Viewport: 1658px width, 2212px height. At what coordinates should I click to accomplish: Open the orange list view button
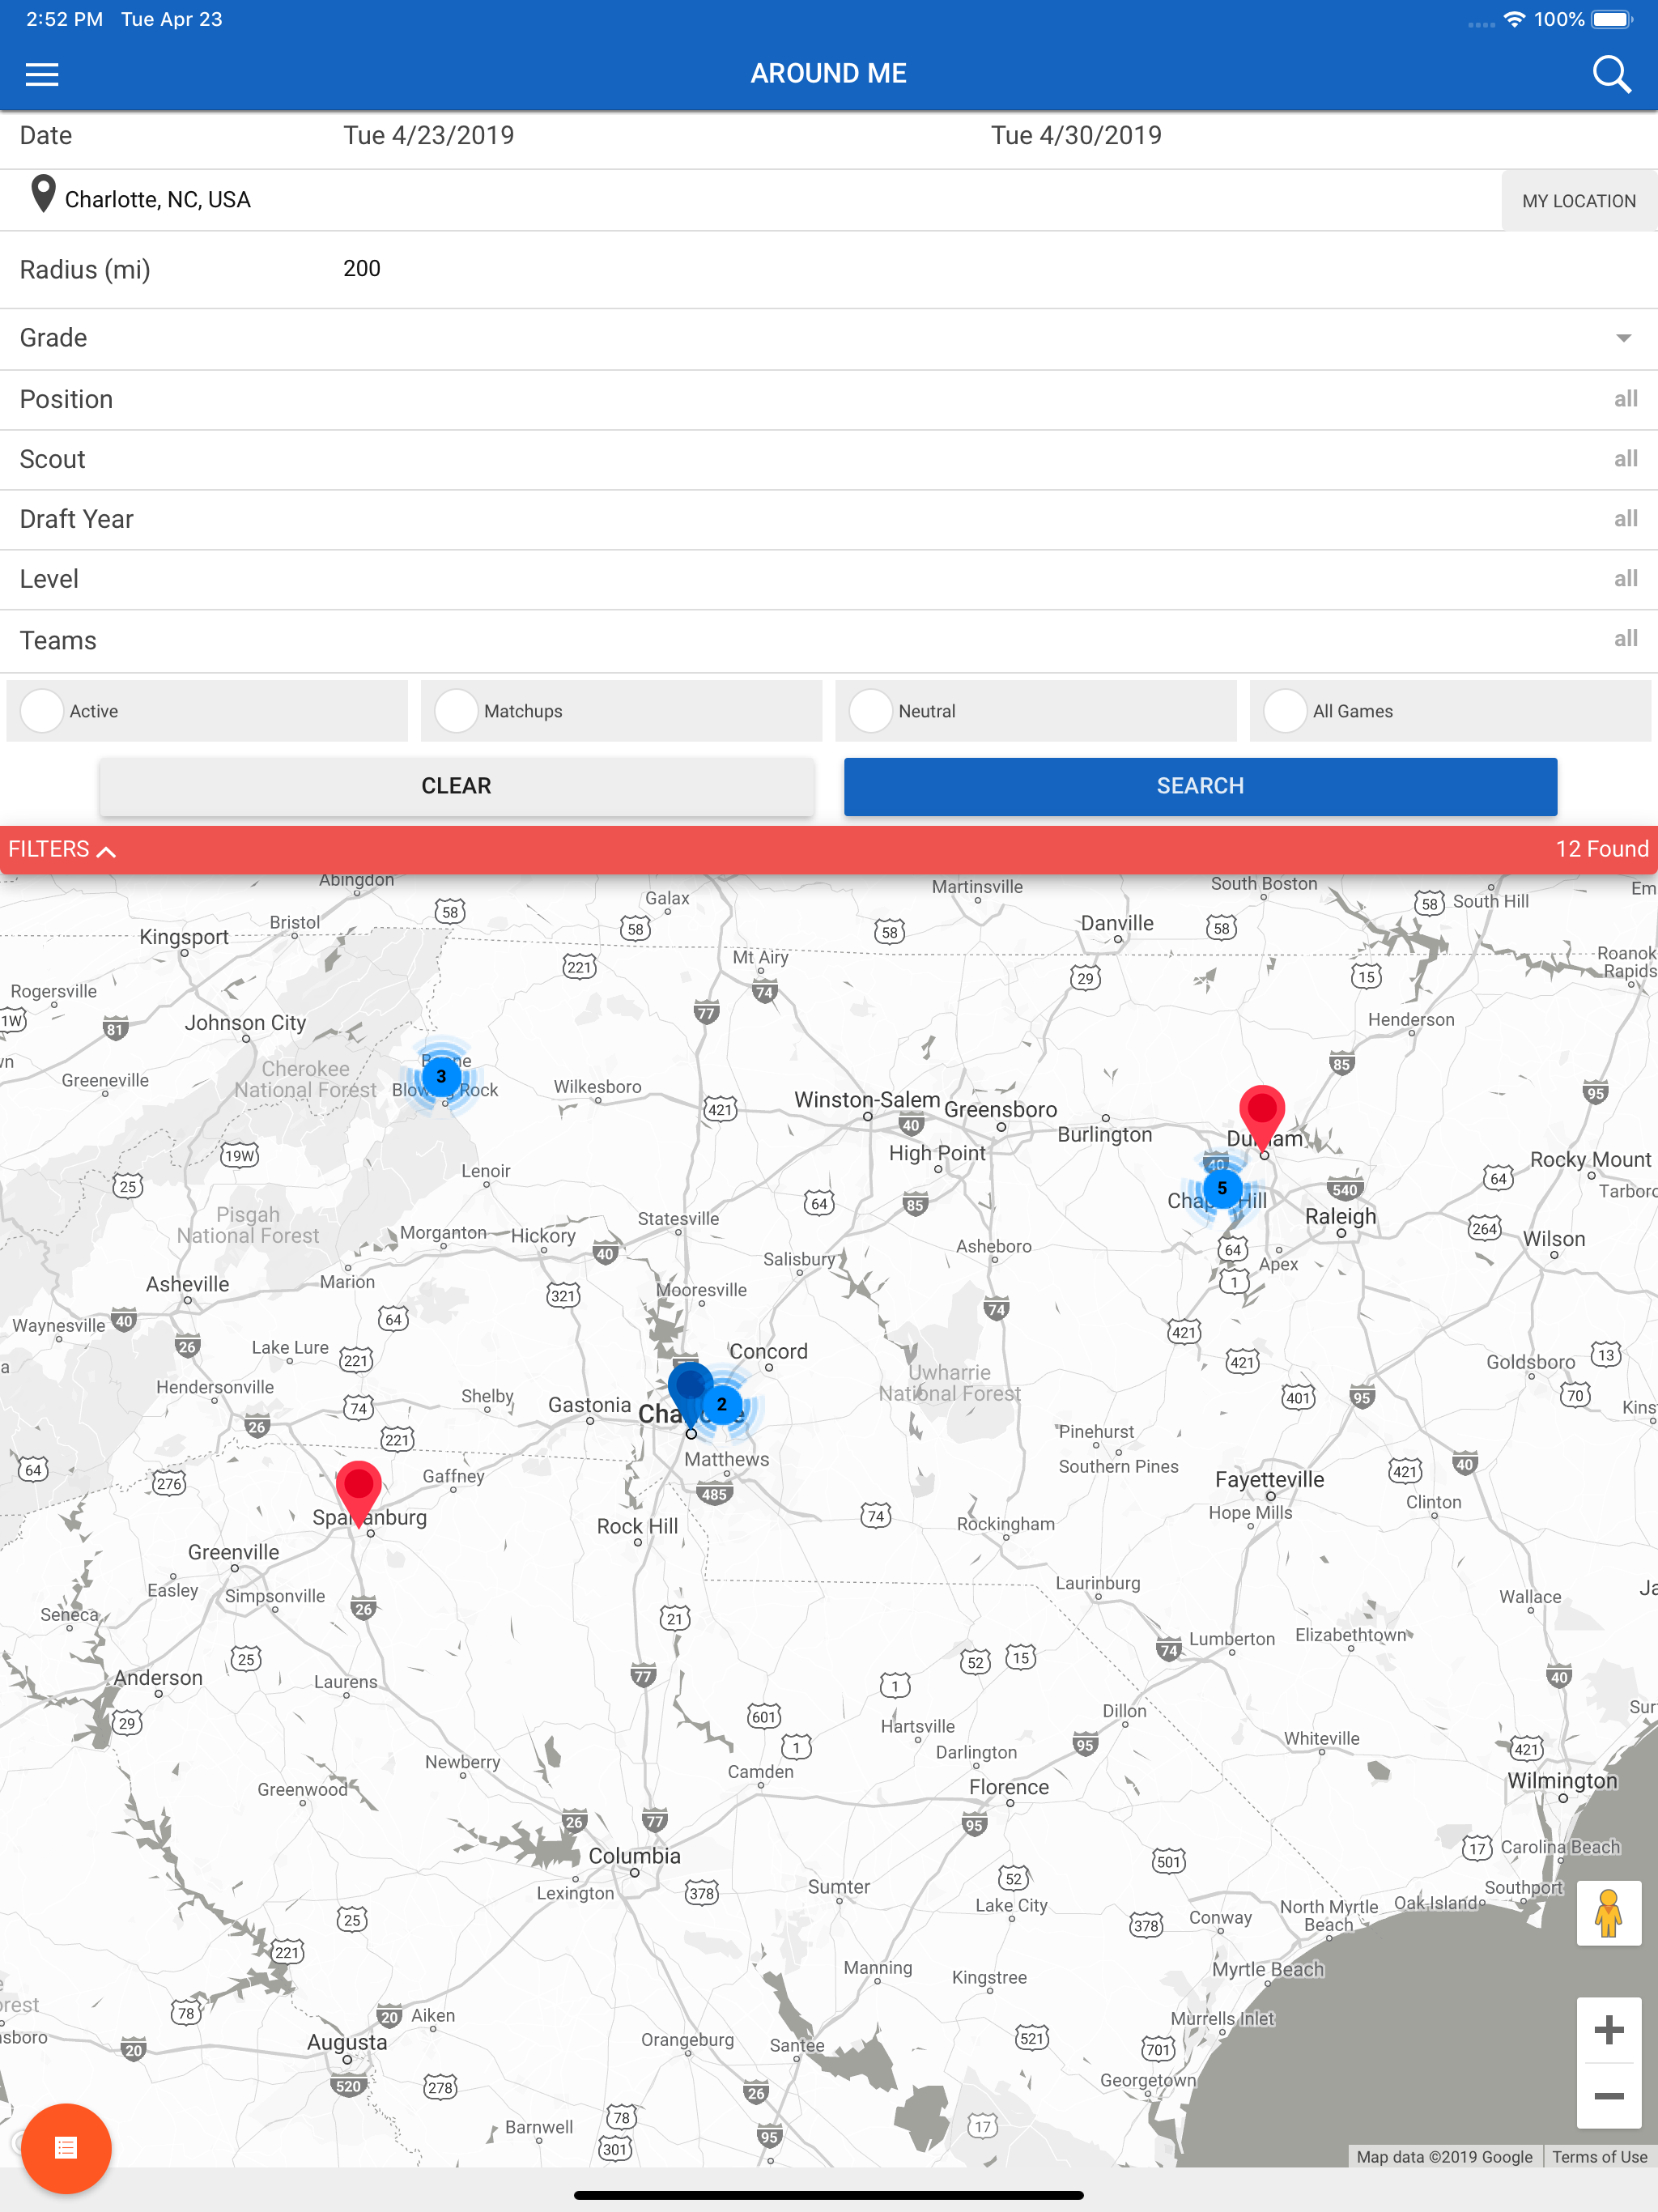[66, 2147]
